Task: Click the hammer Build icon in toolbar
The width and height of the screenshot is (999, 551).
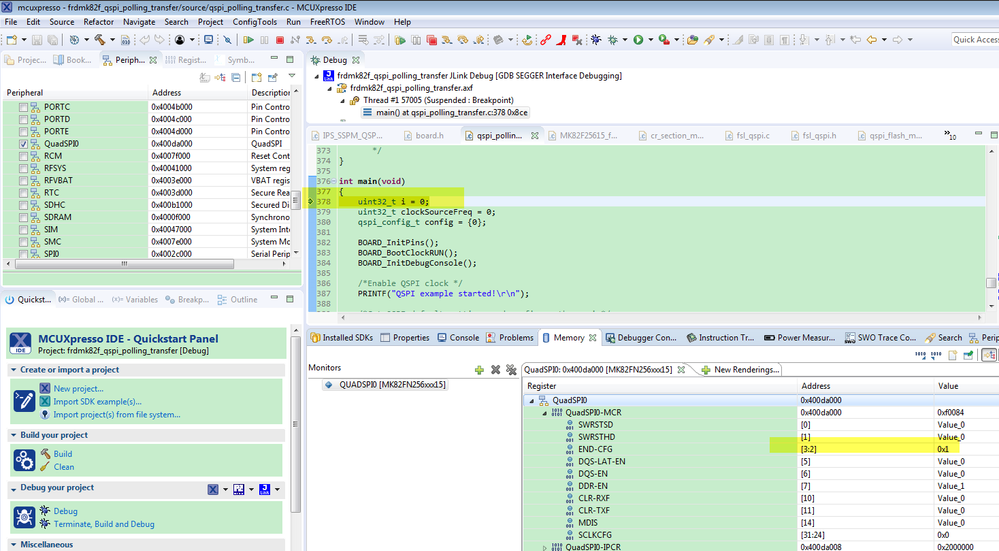Action: coord(99,40)
